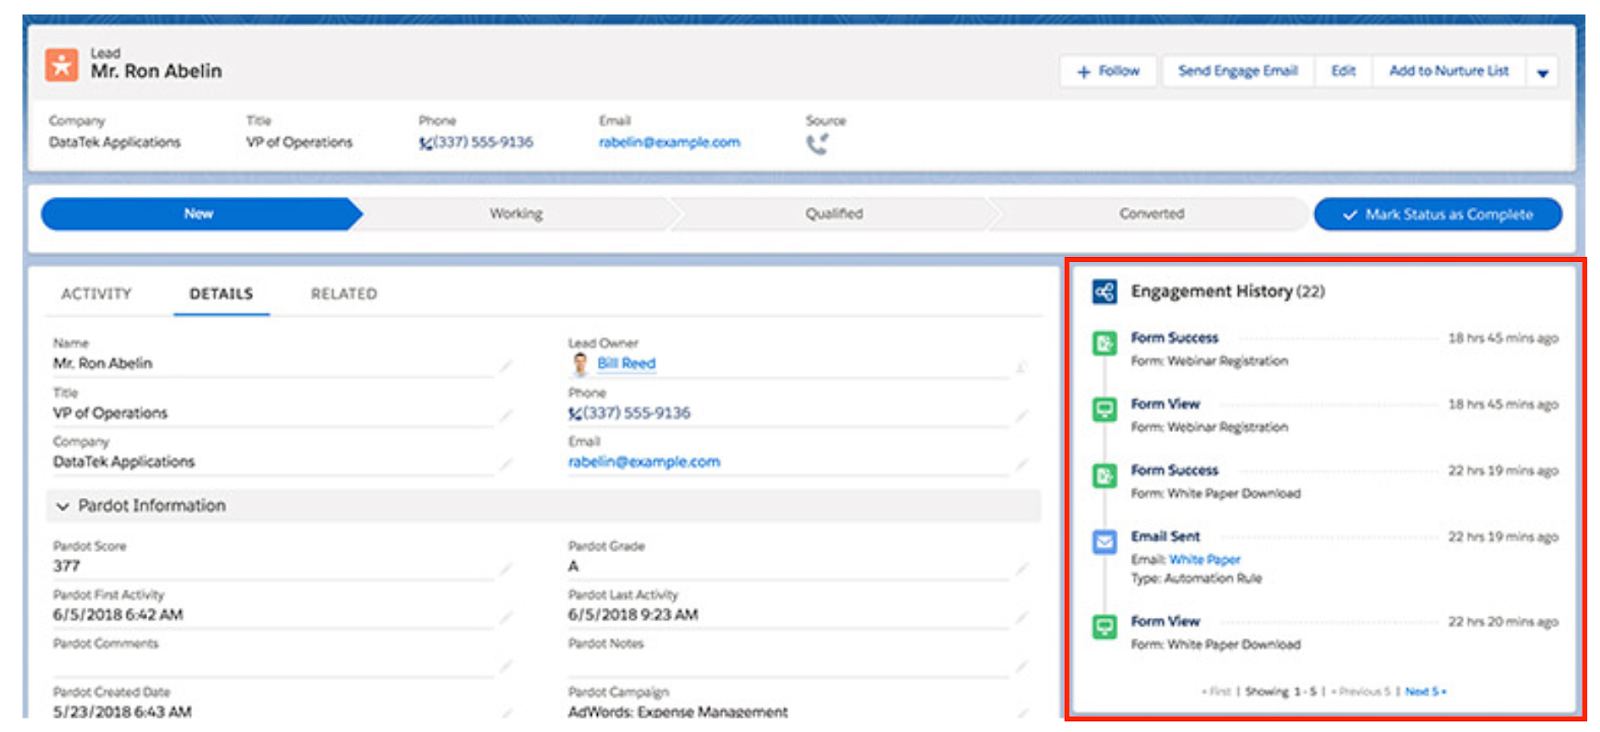Viewport: 1600px width, 732px height.
Task: Select the Details tab
Action: [221, 294]
